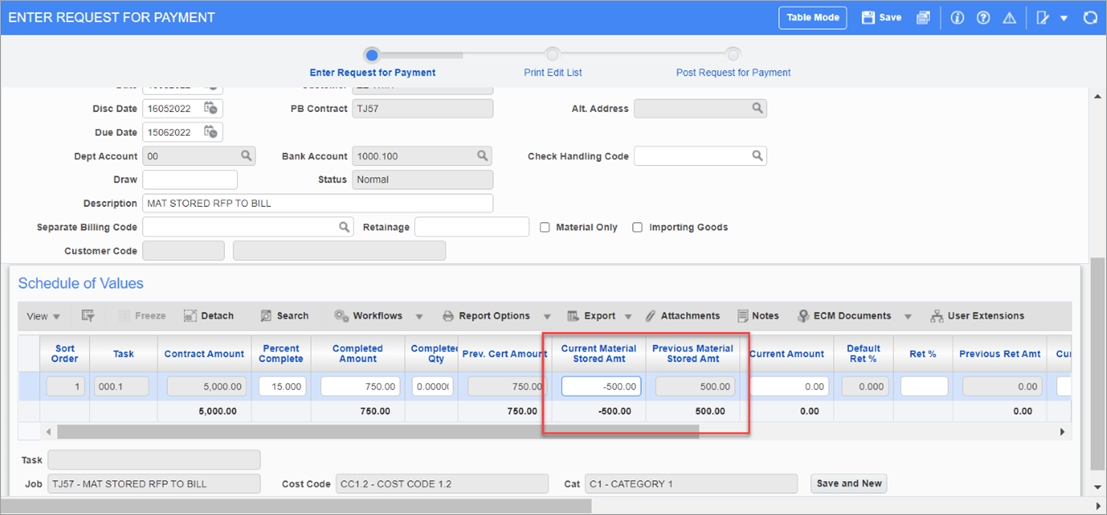Screen dimensions: 1107x515
Task: Click the help question mark icon
Action: point(983,18)
